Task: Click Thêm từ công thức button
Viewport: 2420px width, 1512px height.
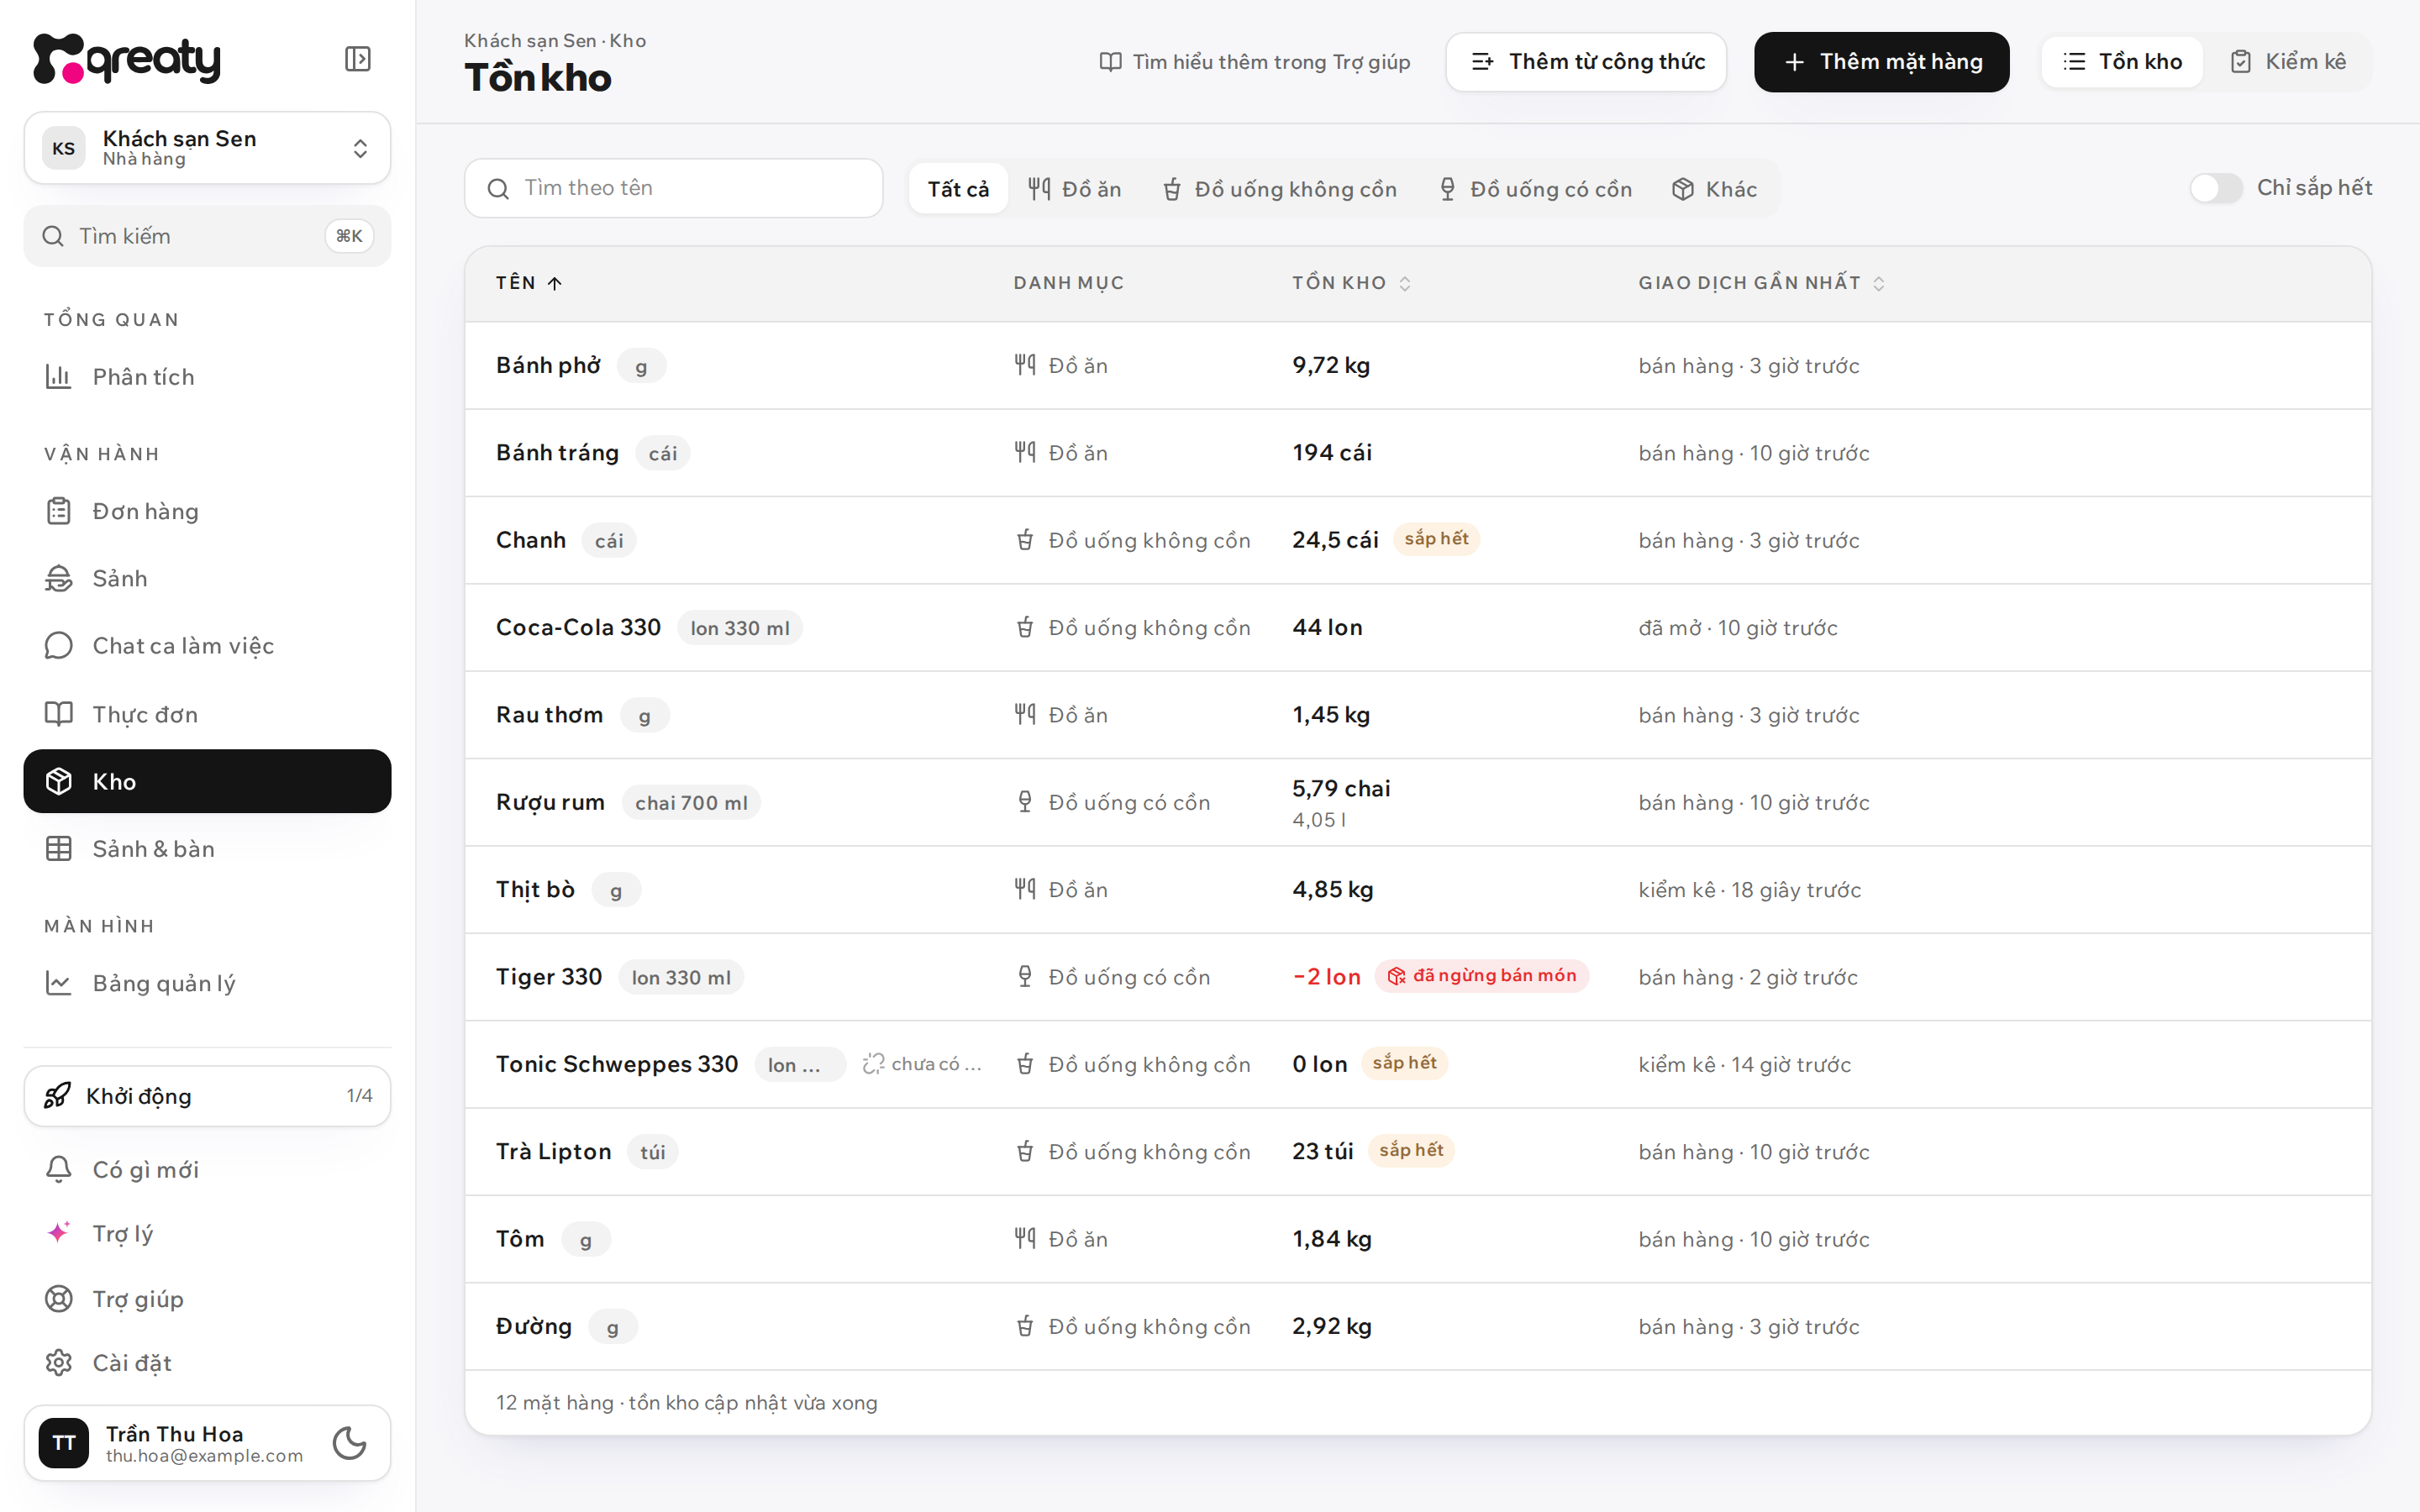Action: coord(1586,62)
